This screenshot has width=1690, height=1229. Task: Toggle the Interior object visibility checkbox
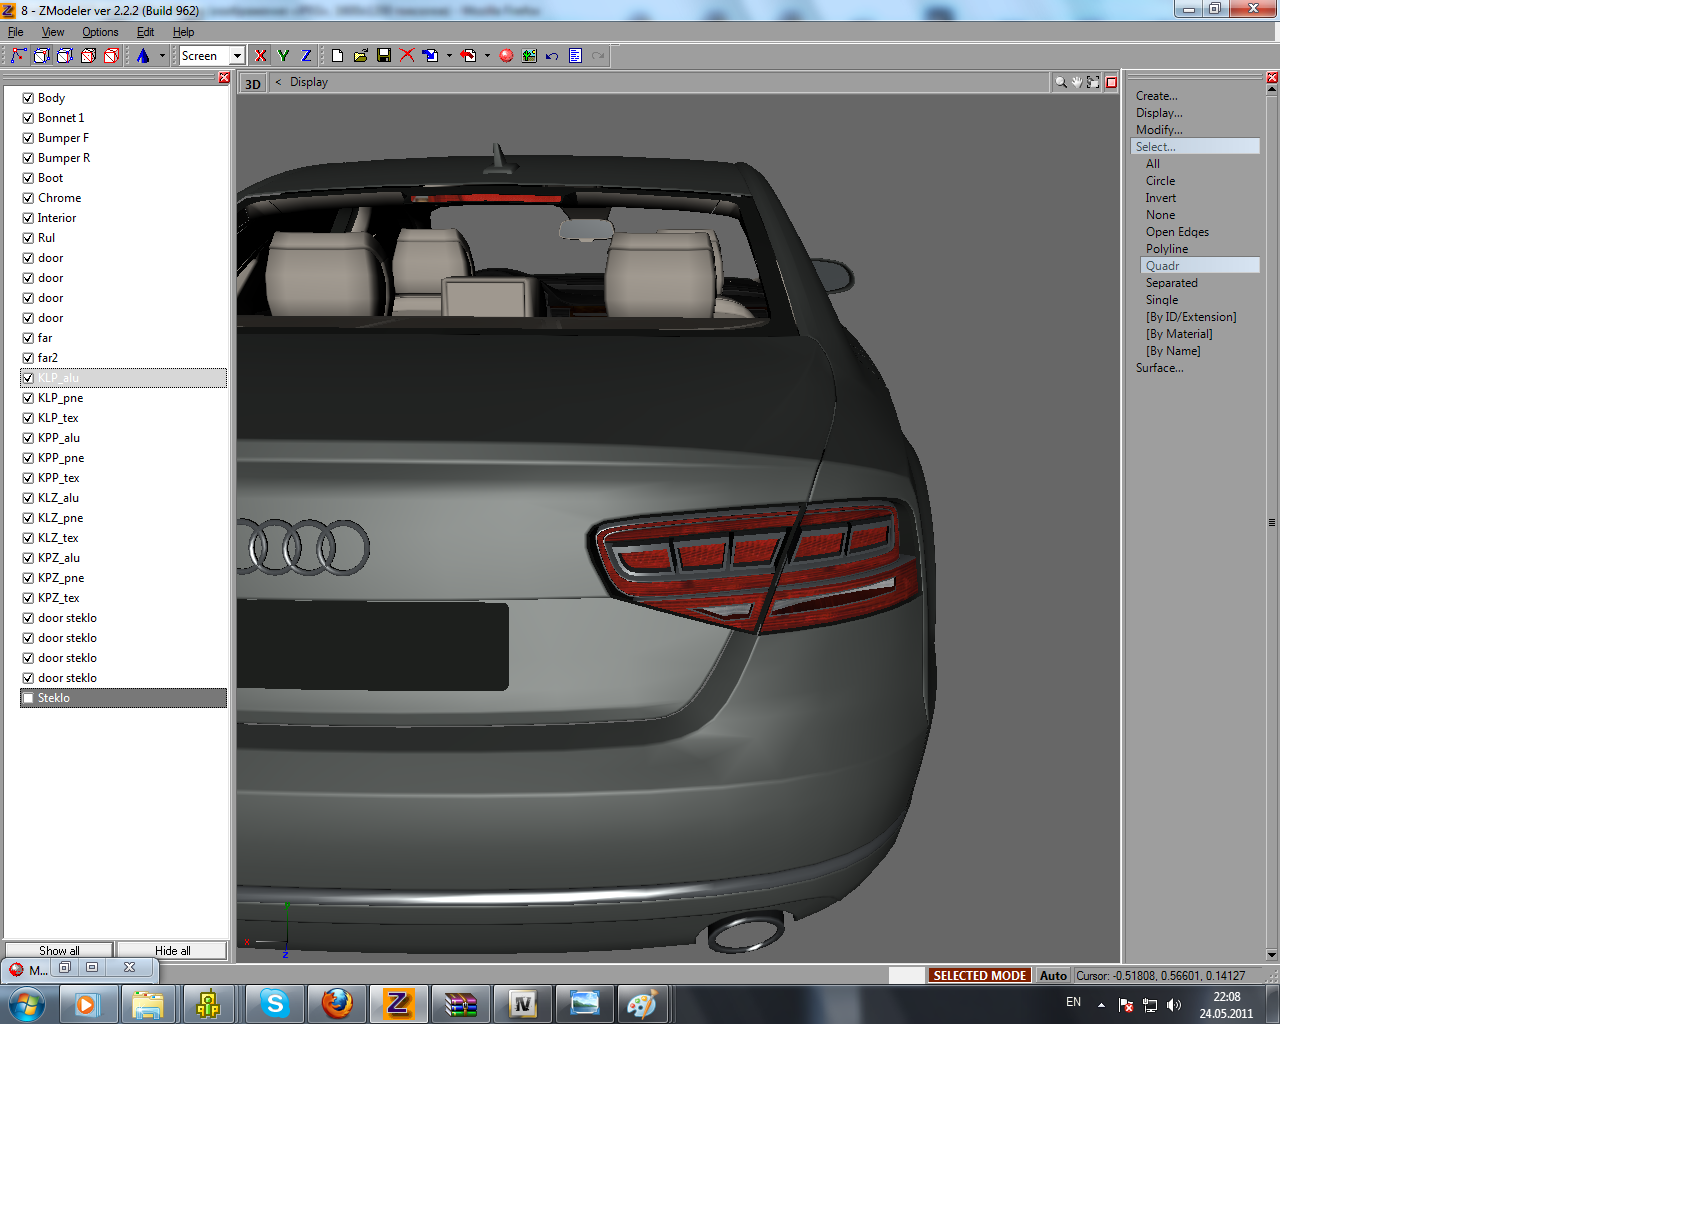28,218
